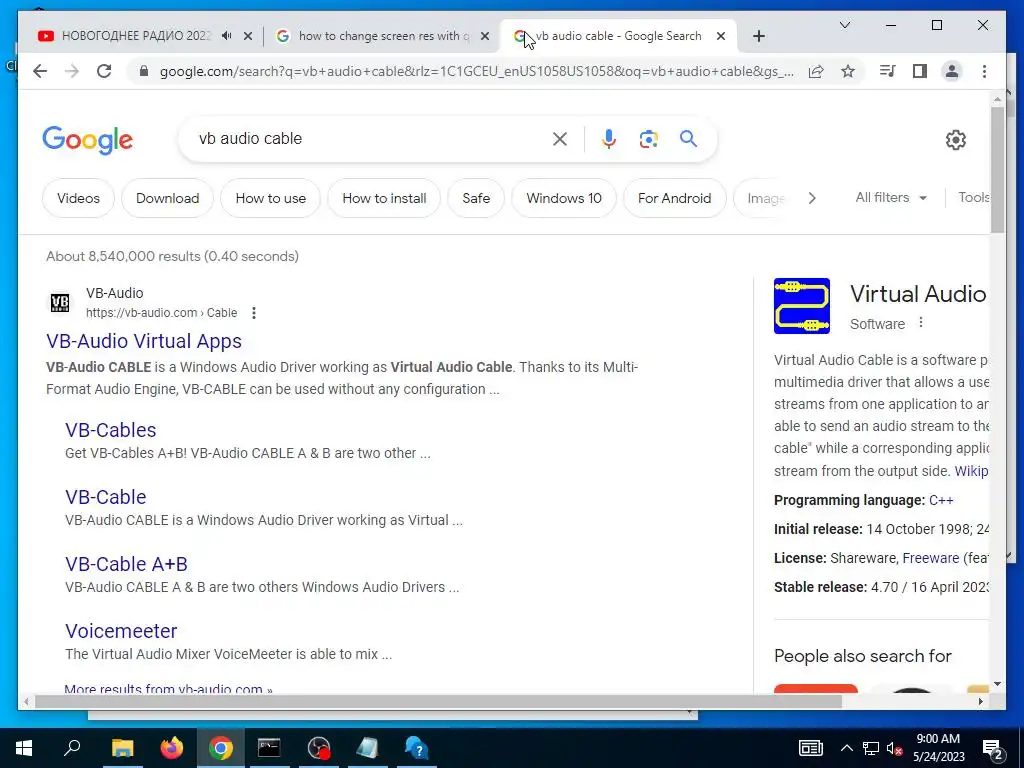Image resolution: width=1024 pixels, height=768 pixels.
Task: Open Windows Start menu
Action: point(24,748)
